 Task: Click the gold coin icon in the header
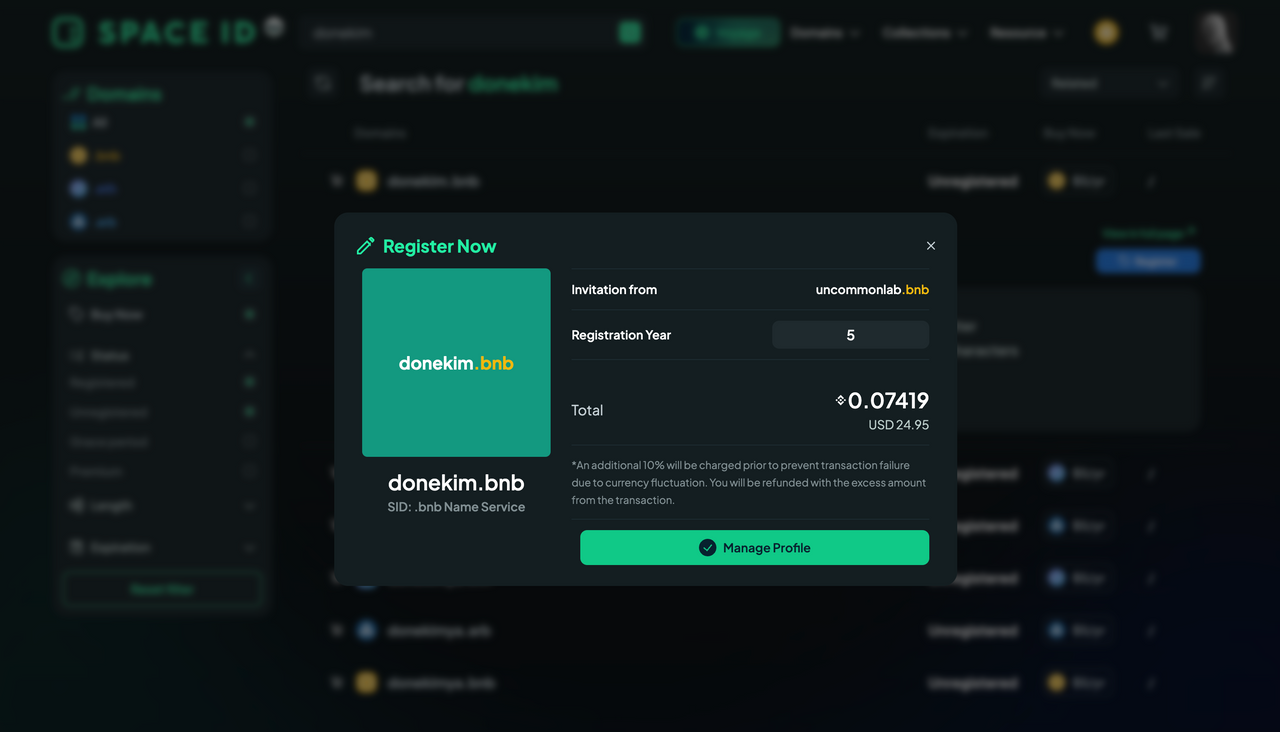[1106, 33]
